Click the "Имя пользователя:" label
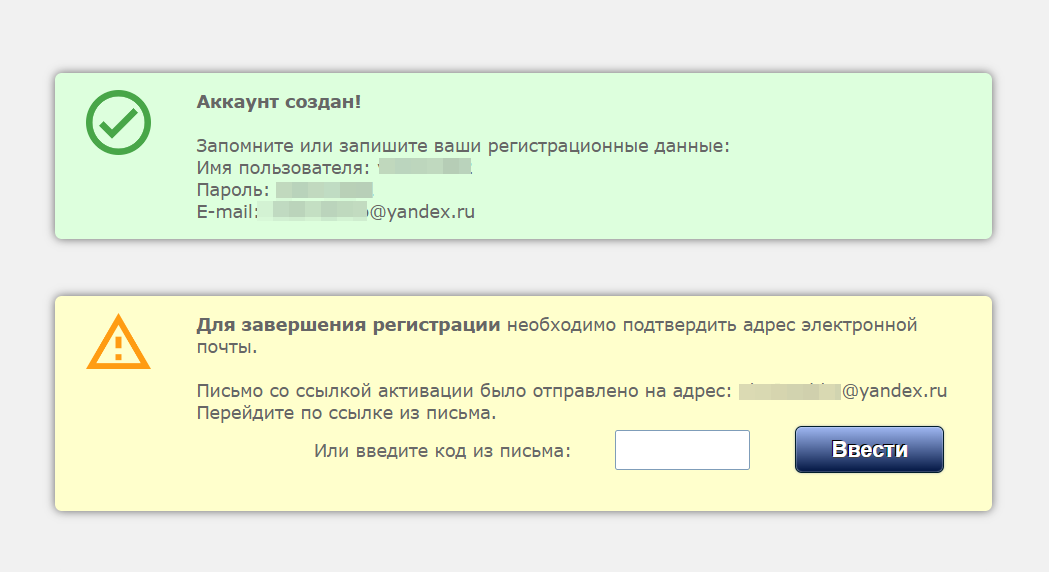 (283, 168)
